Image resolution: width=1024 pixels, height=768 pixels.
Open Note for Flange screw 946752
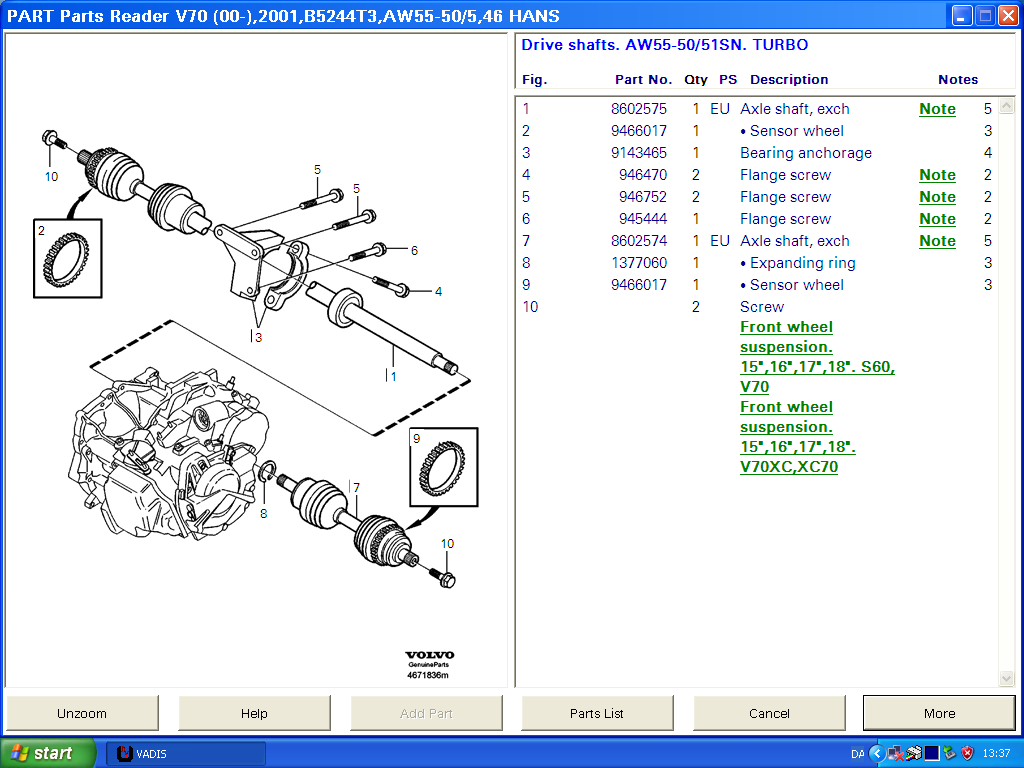pyautogui.click(x=937, y=197)
